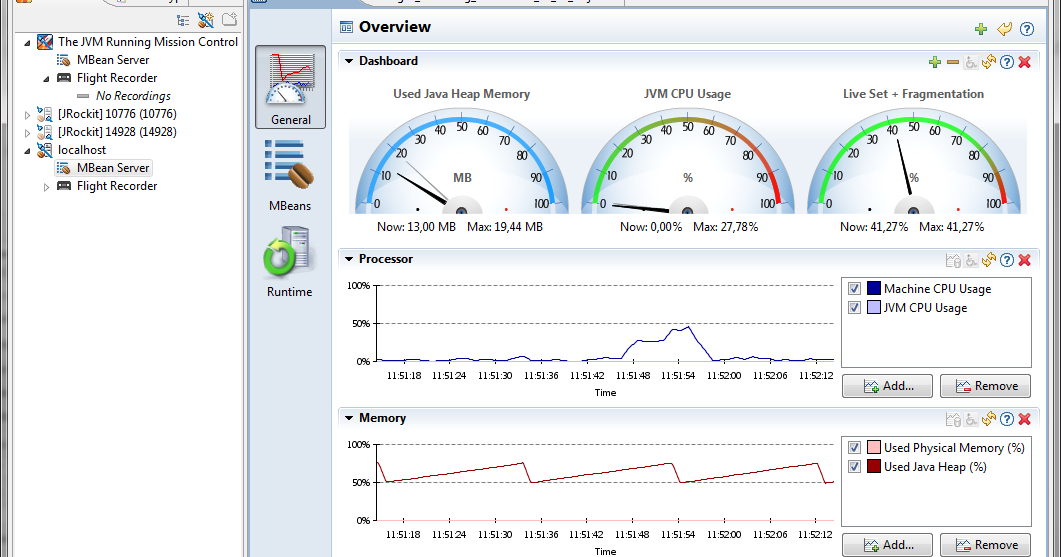
Task: Collapse The JVM Running Mission Control node
Action: [x=28, y=43]
